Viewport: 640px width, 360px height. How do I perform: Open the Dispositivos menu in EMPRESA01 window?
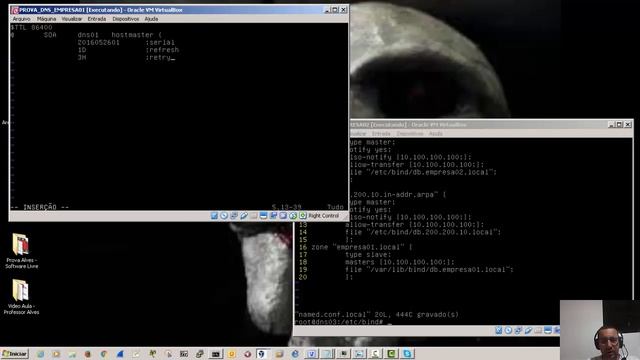pos(126,19)
